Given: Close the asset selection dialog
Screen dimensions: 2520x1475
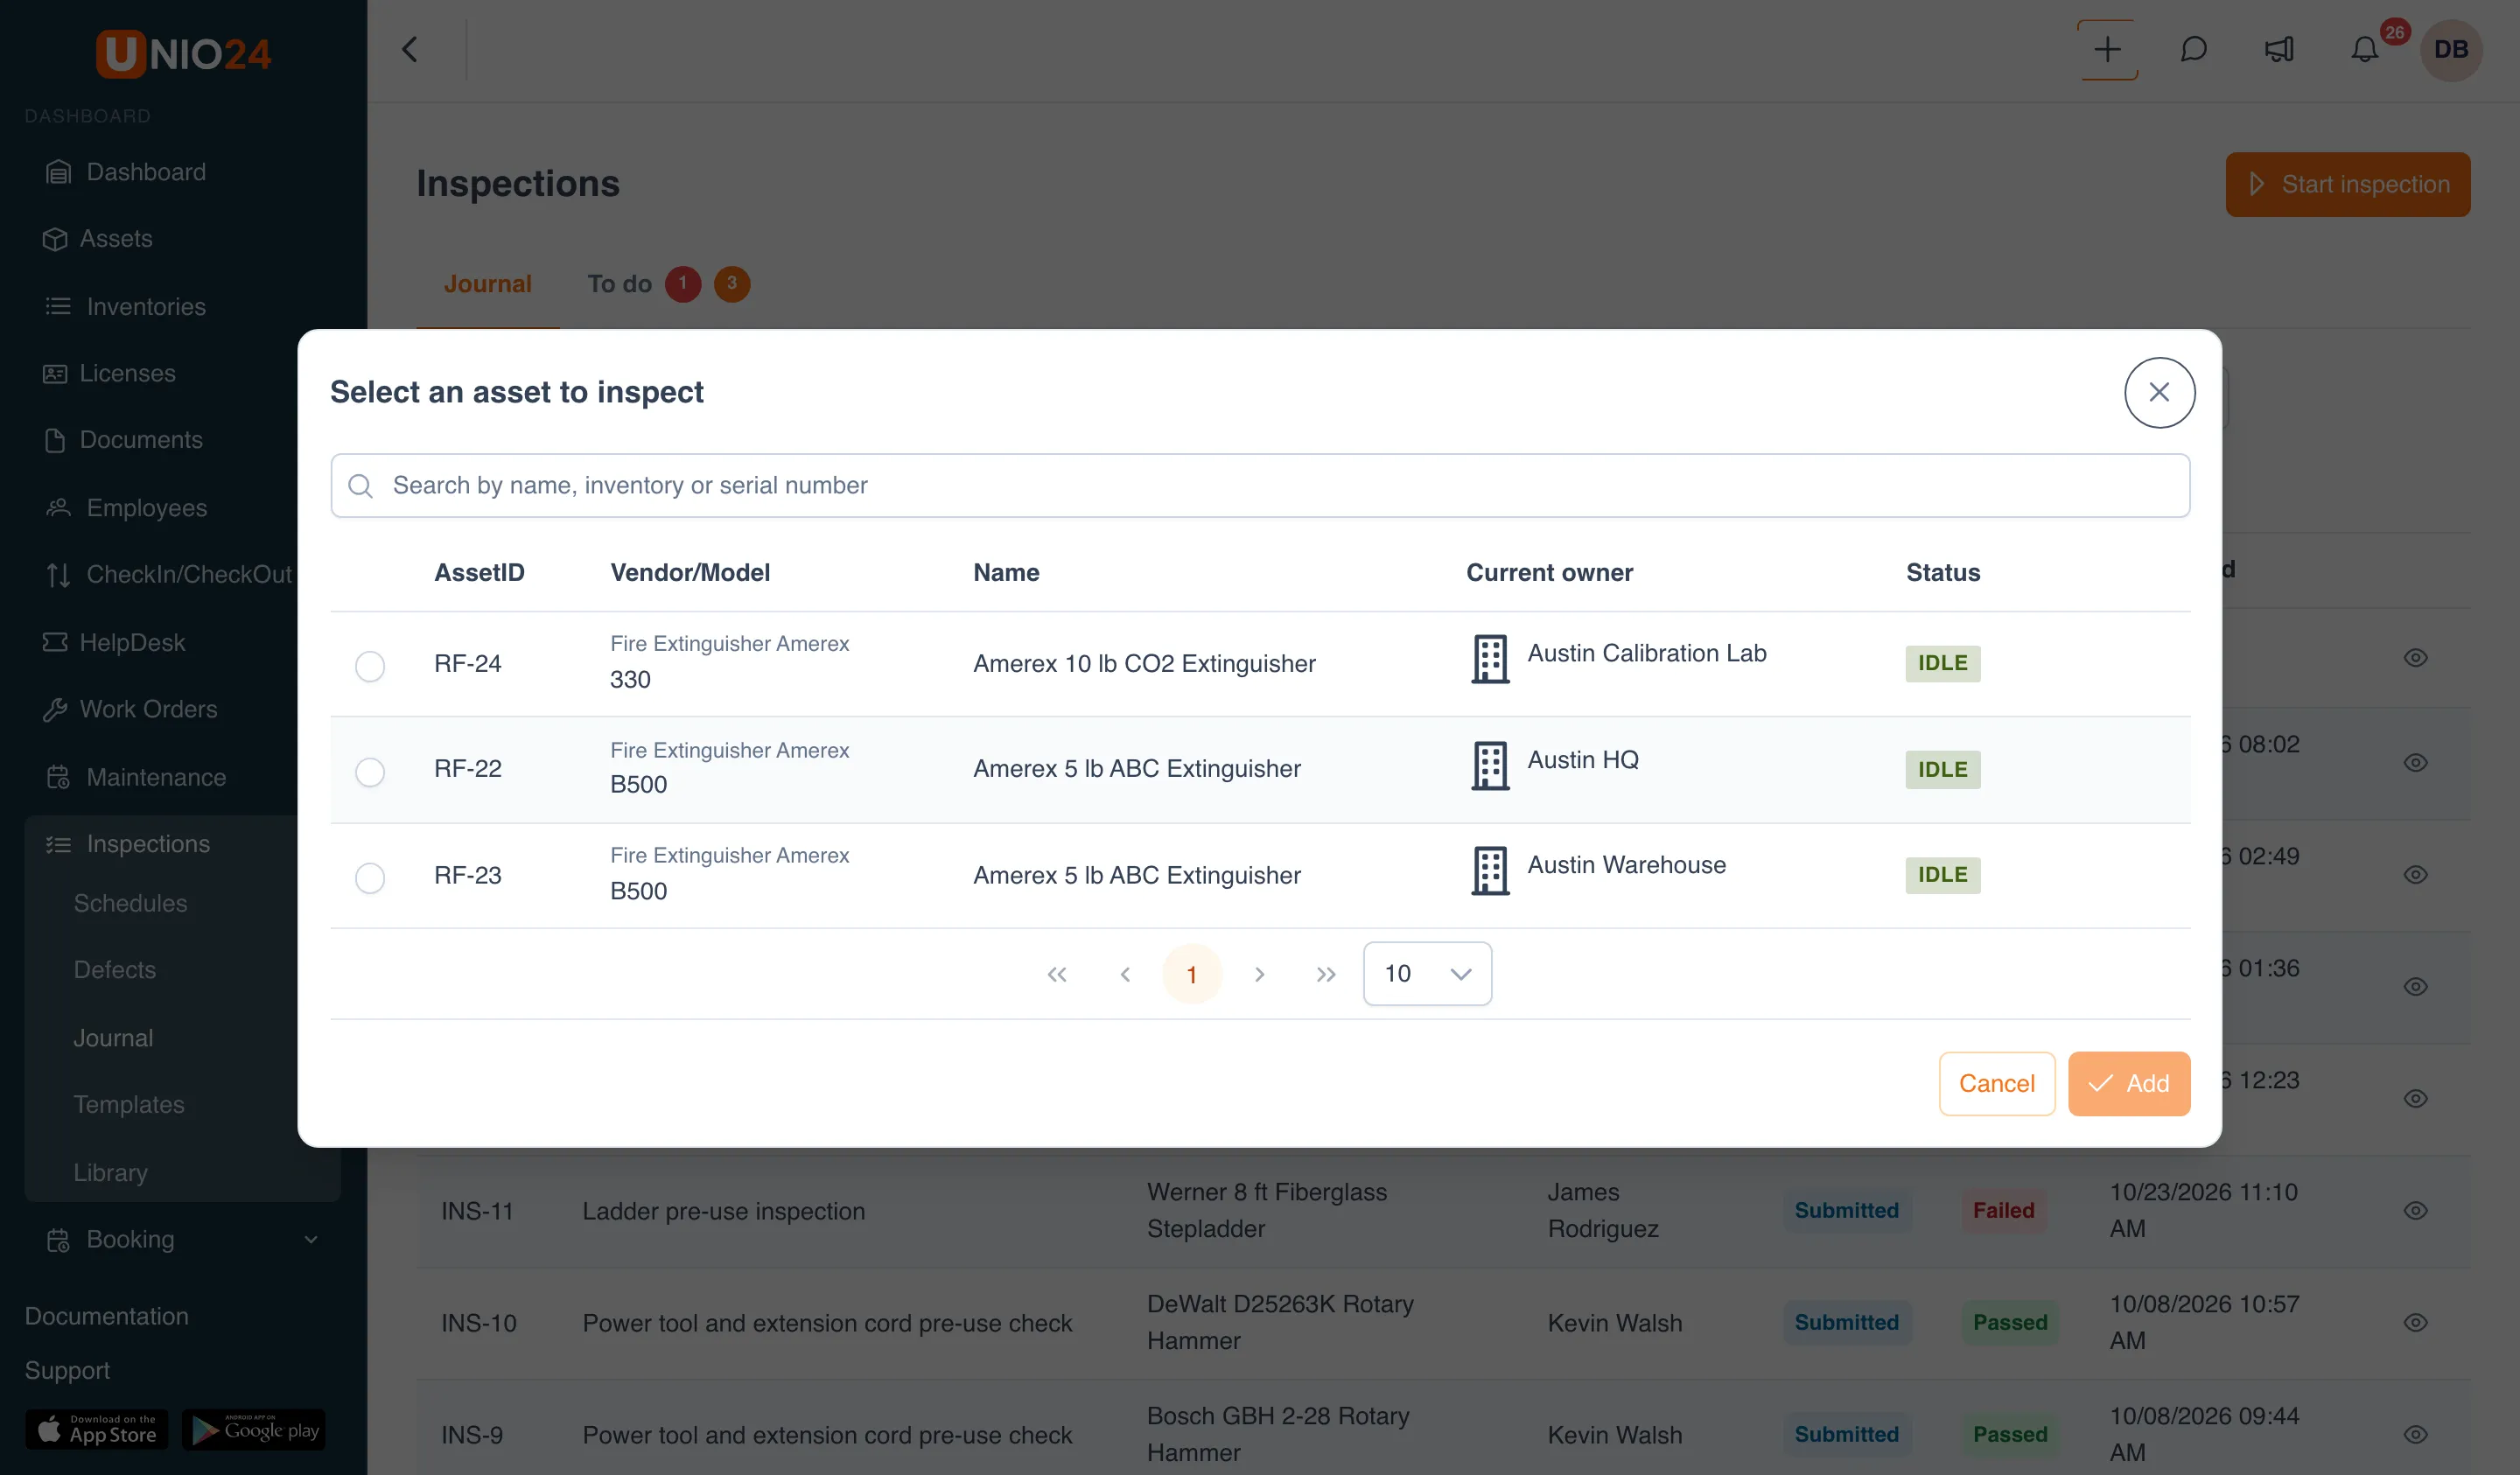Looking at the screenshot, I should (x=2159, y=392).
